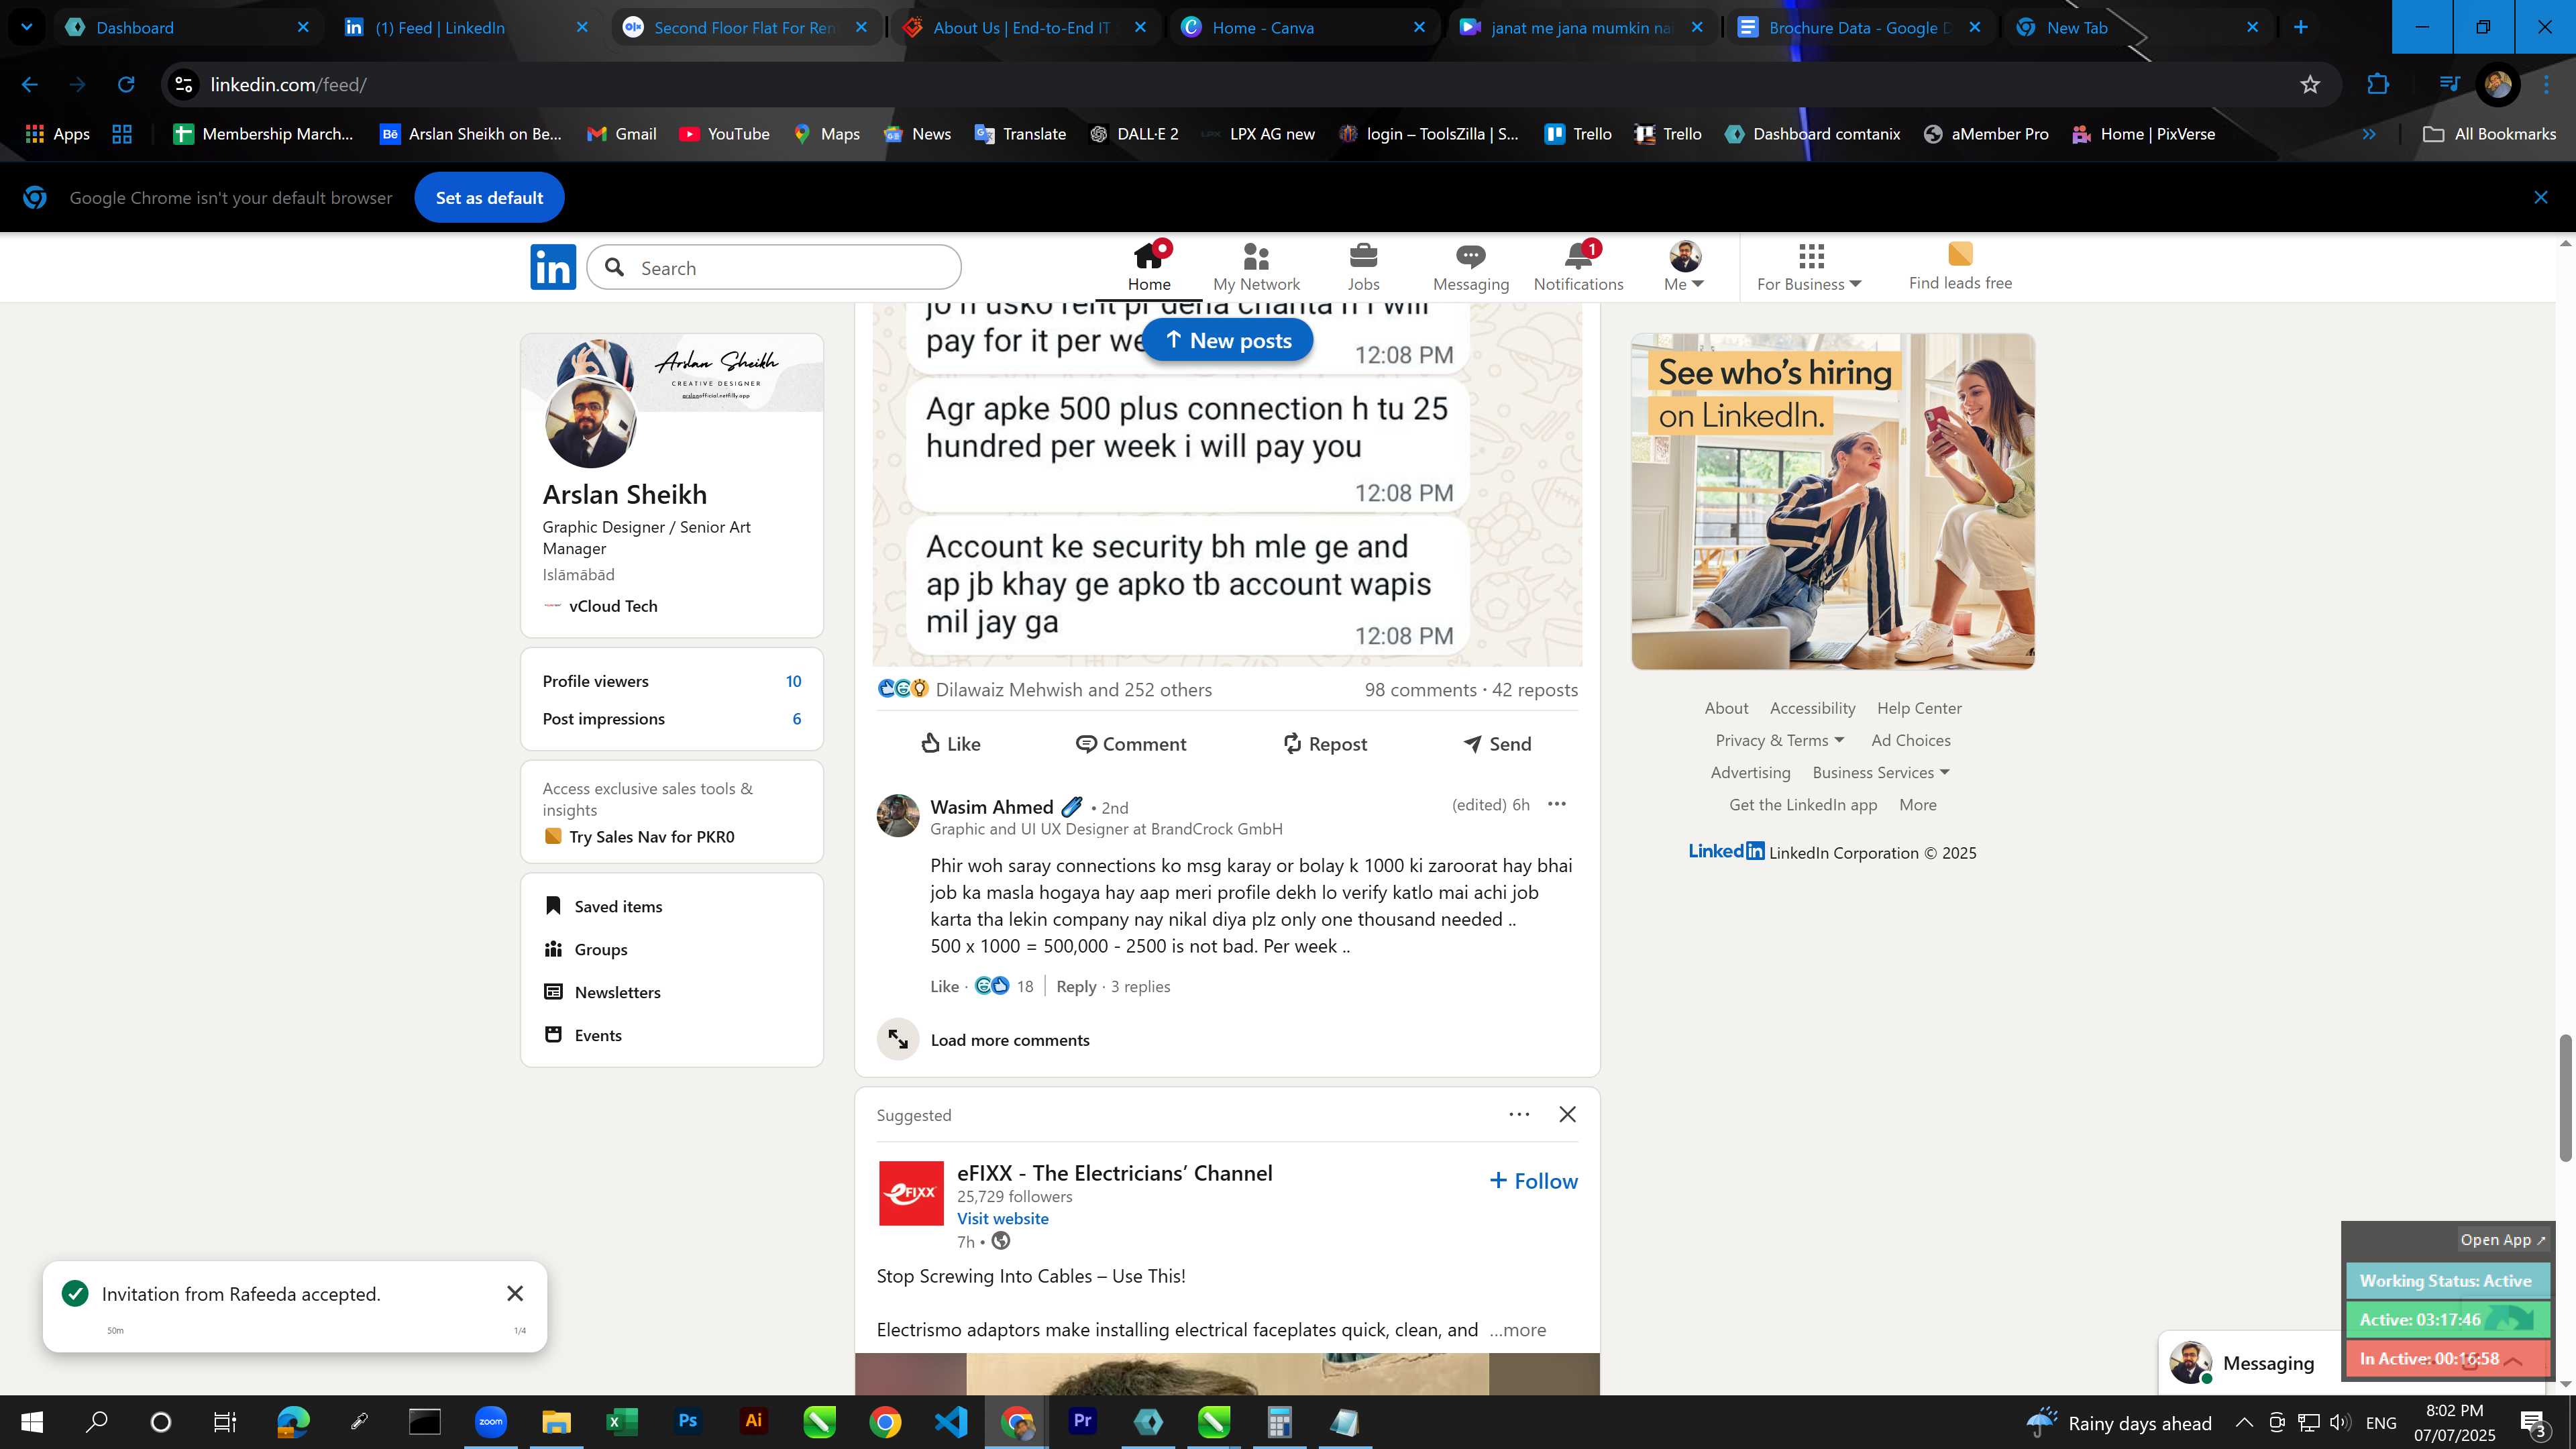Screen dimensions: 2576x1449
Task: Click Open App in tracker widget
Action: click(2503, 1241)
